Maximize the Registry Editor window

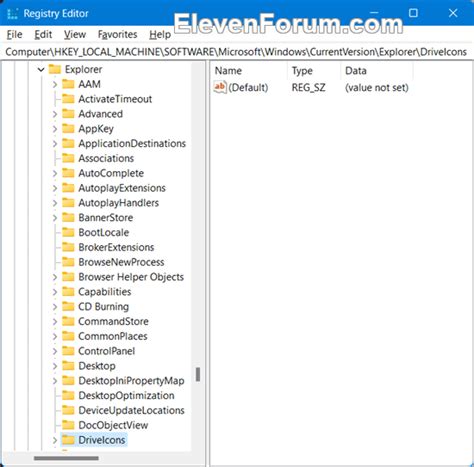click(x=413, y=13)
